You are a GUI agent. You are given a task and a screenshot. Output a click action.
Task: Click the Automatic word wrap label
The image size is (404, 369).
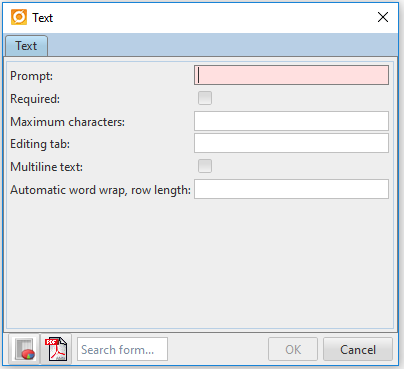(x=100, y=190)
